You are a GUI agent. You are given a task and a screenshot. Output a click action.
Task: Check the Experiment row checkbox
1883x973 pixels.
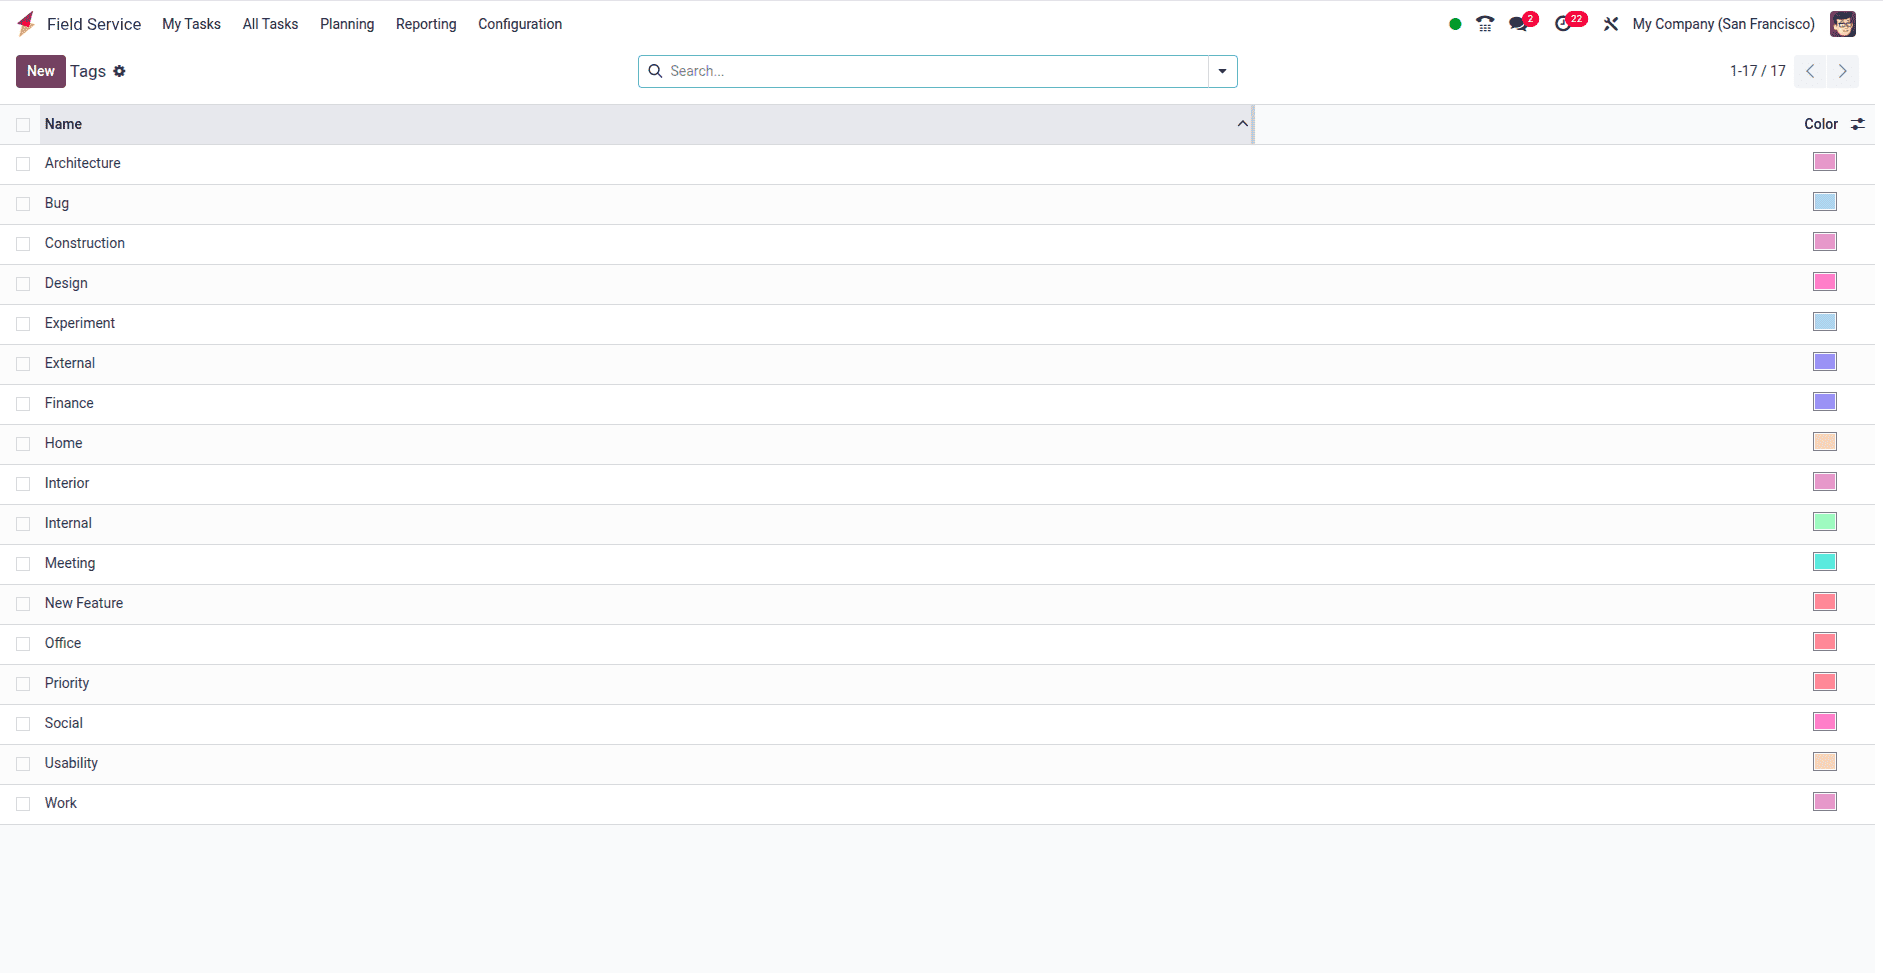pyautogui.click(x=23, y=324)
